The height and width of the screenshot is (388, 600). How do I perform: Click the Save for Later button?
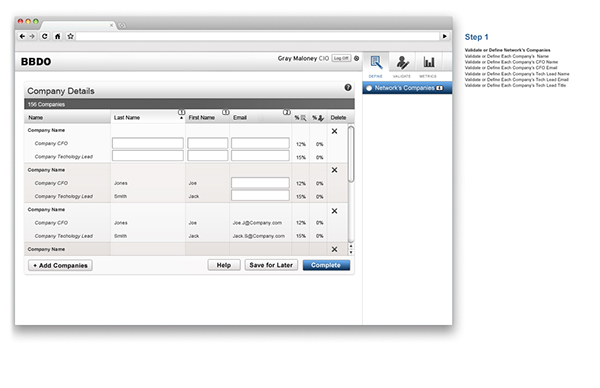271,265
